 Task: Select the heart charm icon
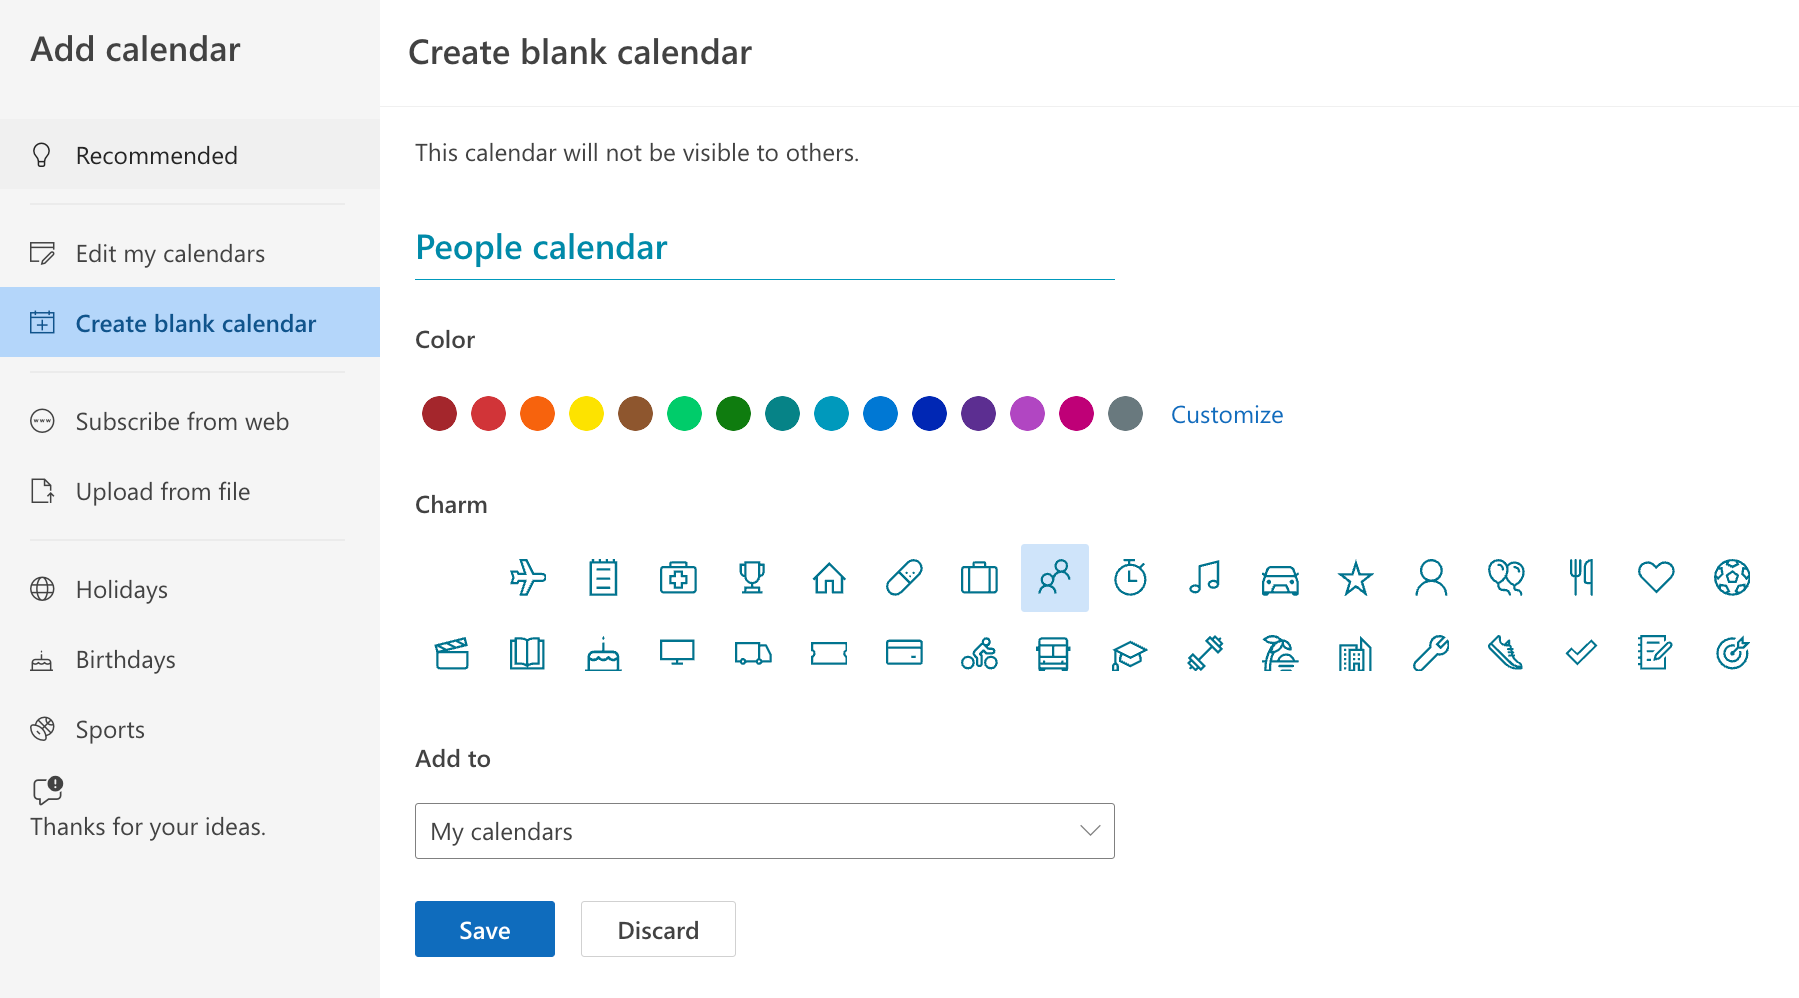(1656, 578)
